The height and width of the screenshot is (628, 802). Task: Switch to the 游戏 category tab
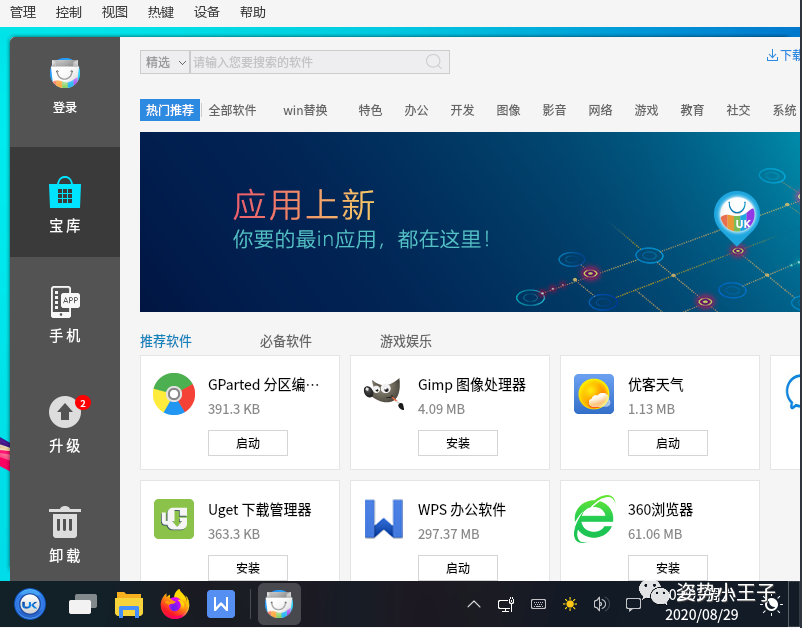(x=647, y=110)
